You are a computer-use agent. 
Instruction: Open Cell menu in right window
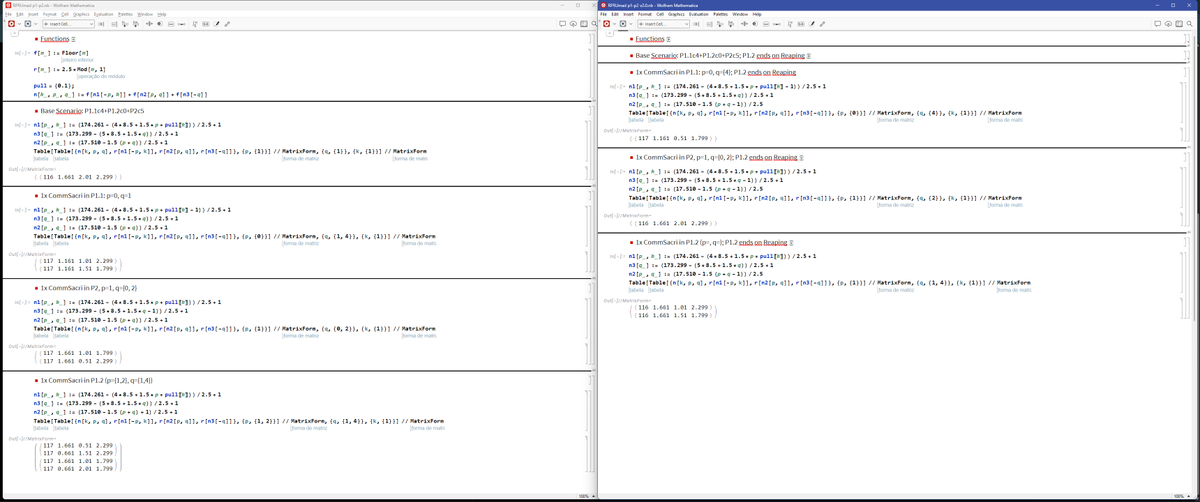coord(660,14)
